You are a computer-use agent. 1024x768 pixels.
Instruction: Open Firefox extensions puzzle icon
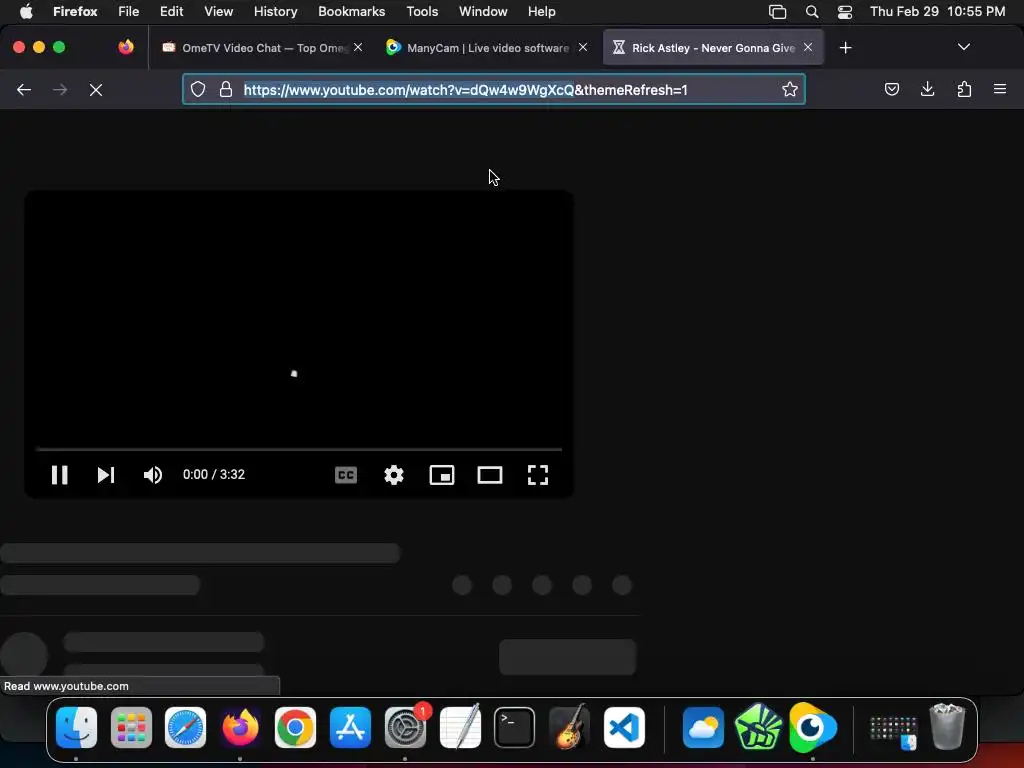tap(964, 89)
